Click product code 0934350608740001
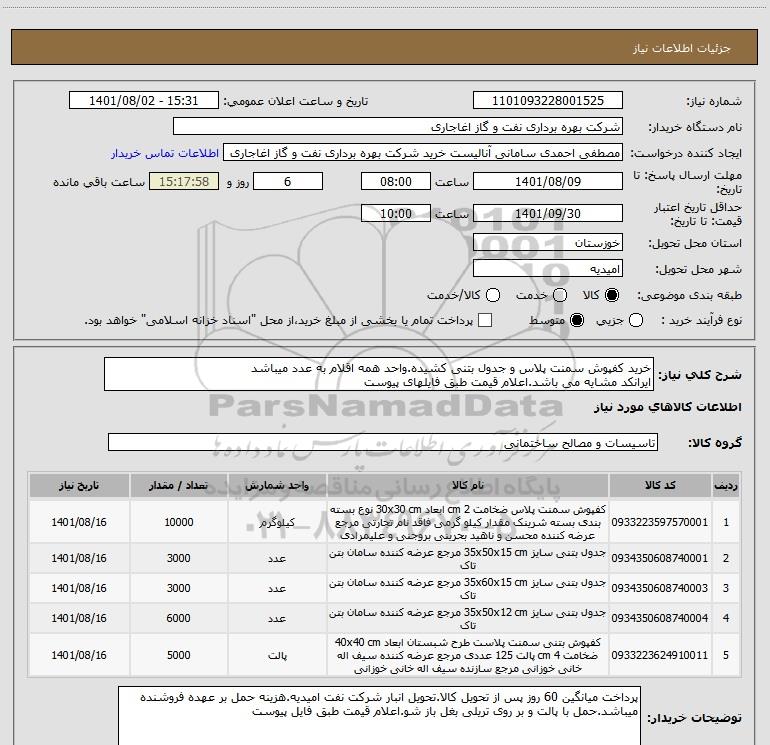Image resolution: width=770 pixels, height=745 pixels. 660,558
